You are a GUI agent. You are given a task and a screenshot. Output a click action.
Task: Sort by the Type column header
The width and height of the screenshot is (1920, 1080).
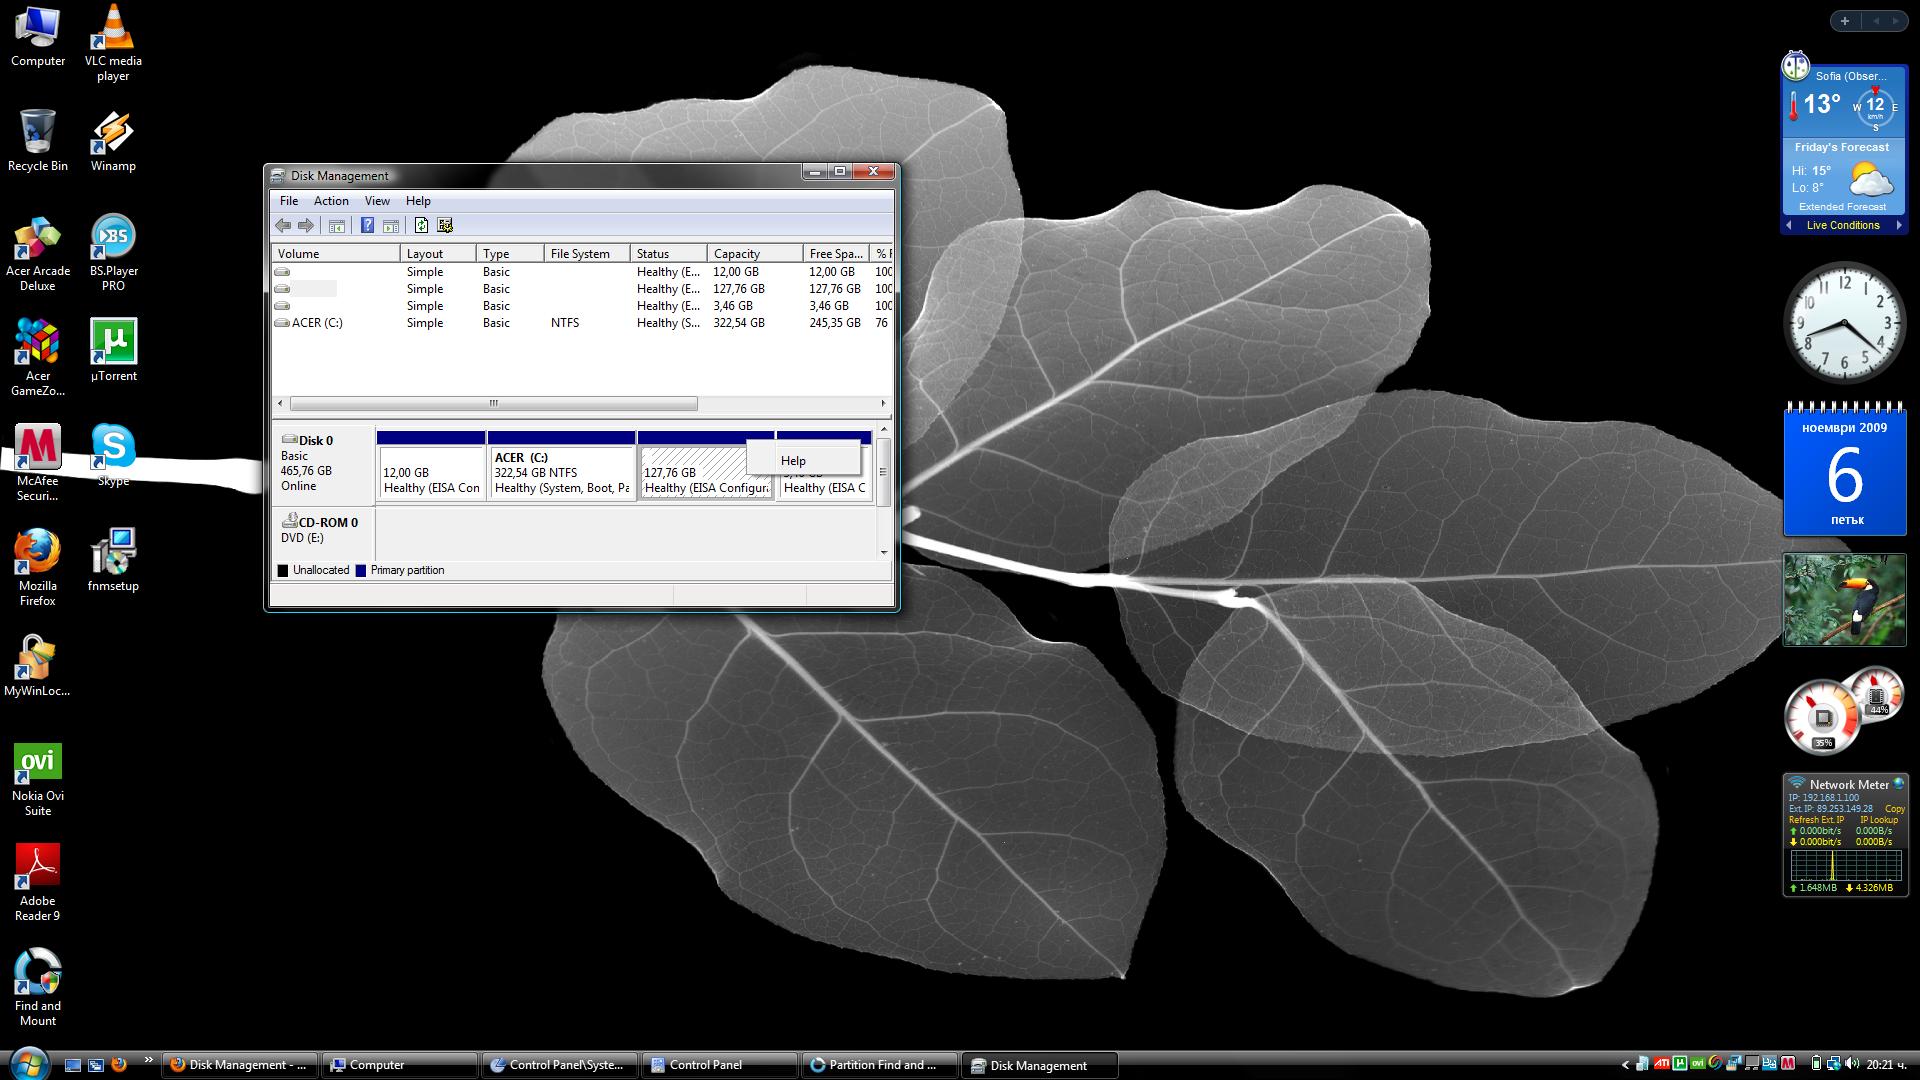[510, 254]
